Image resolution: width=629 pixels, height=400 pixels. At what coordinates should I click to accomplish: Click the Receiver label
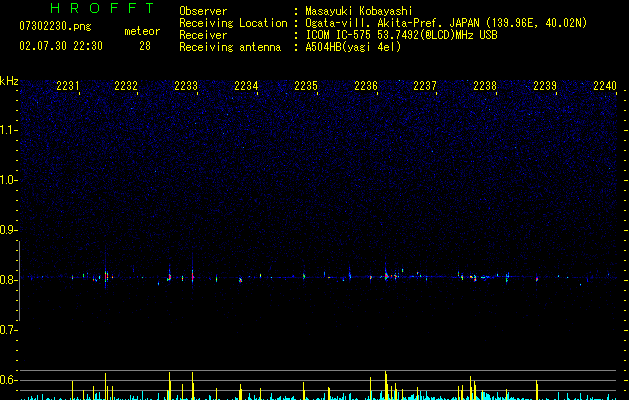(203, 35)
